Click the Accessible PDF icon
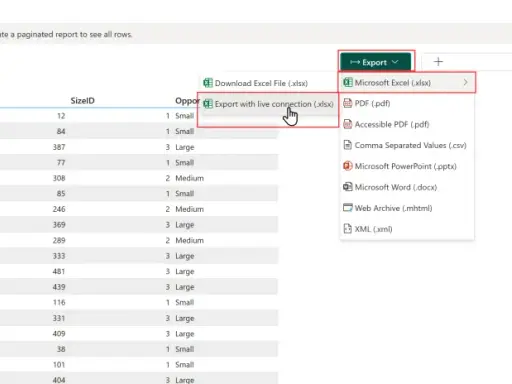 click(x=347, y=124)
